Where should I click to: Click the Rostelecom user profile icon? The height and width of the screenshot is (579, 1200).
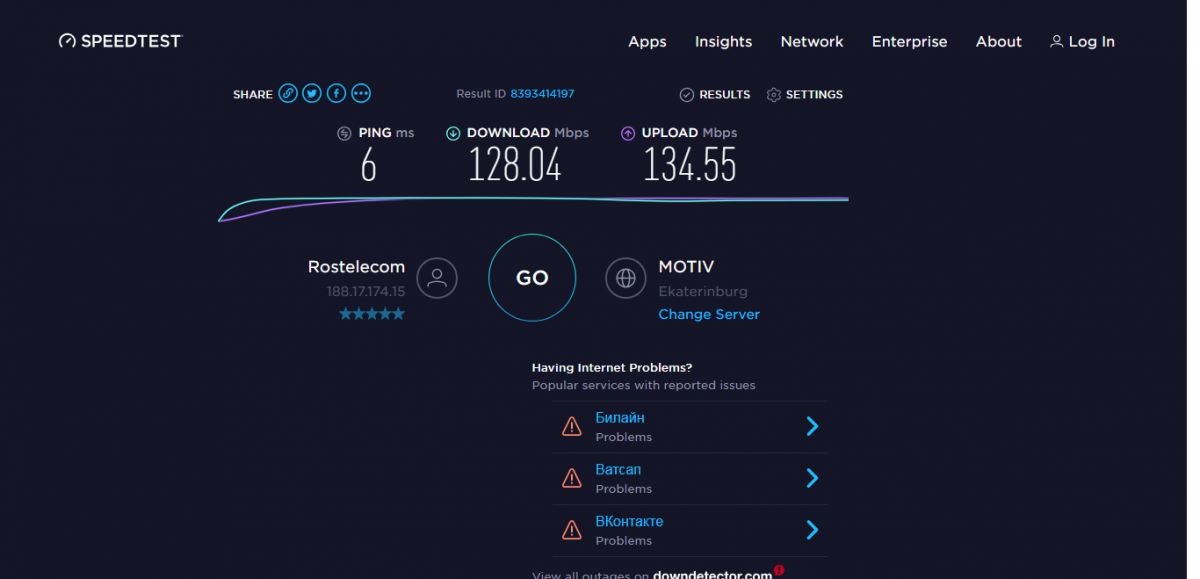point(437,278)
